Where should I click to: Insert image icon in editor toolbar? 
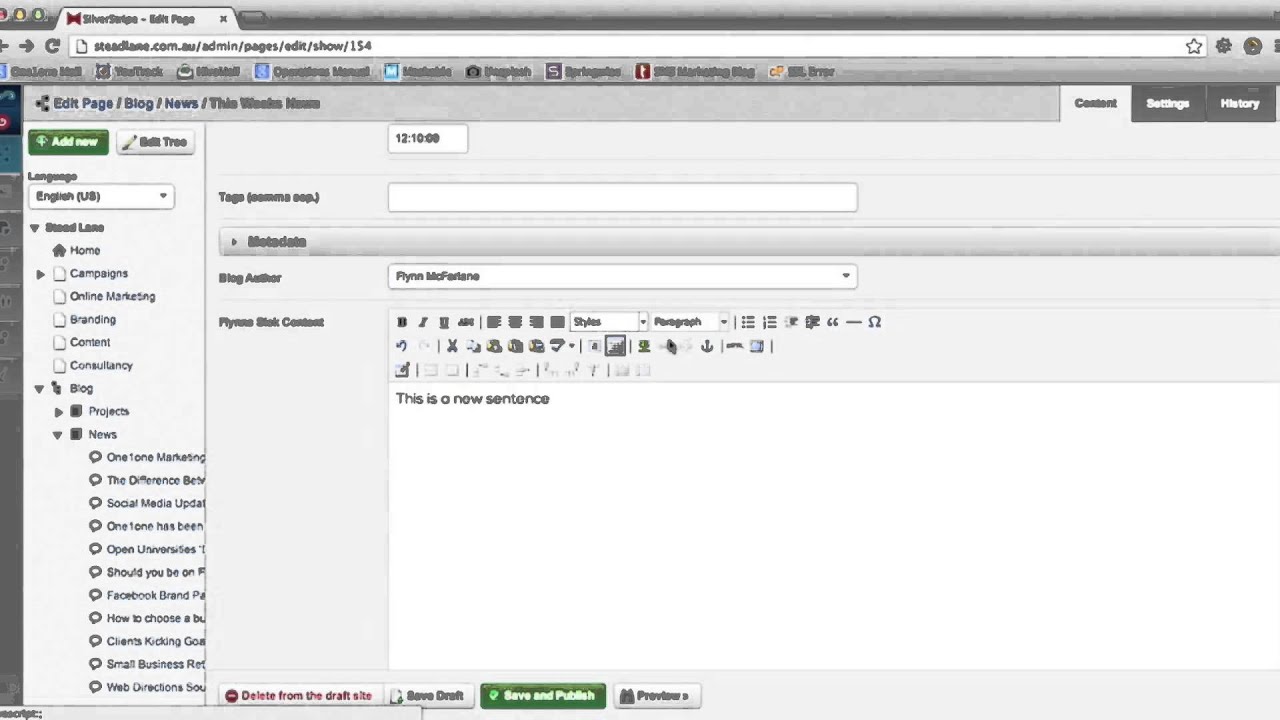click(x=644, y=346)
